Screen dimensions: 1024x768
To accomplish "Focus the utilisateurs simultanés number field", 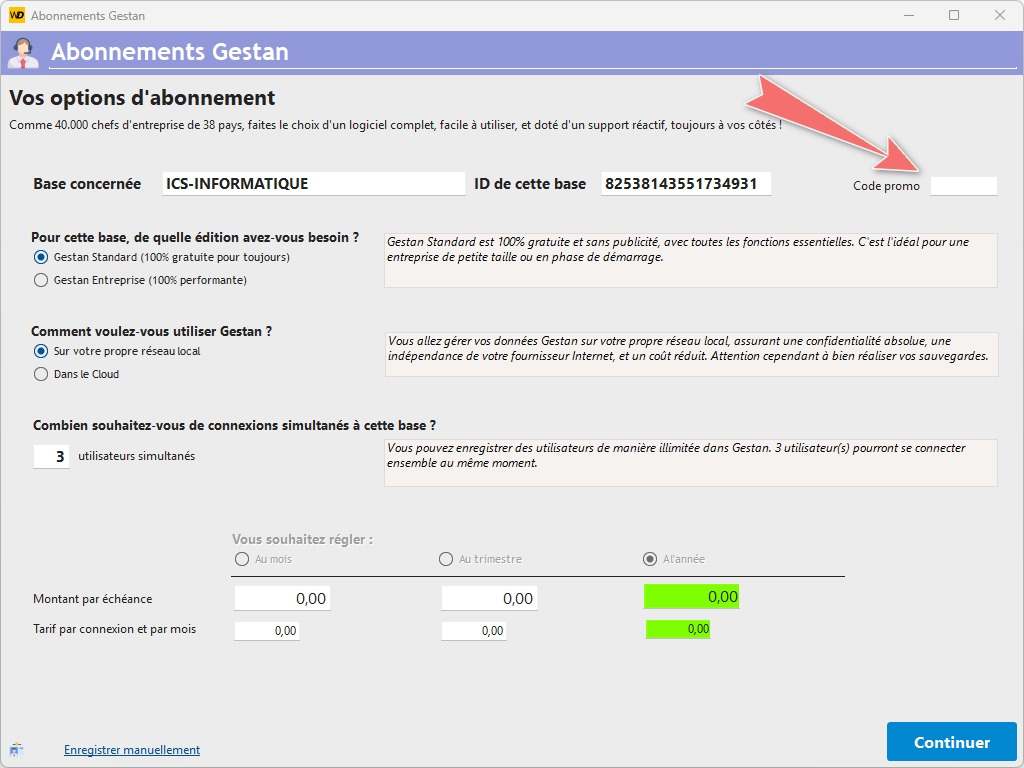I will coord(52,456).
